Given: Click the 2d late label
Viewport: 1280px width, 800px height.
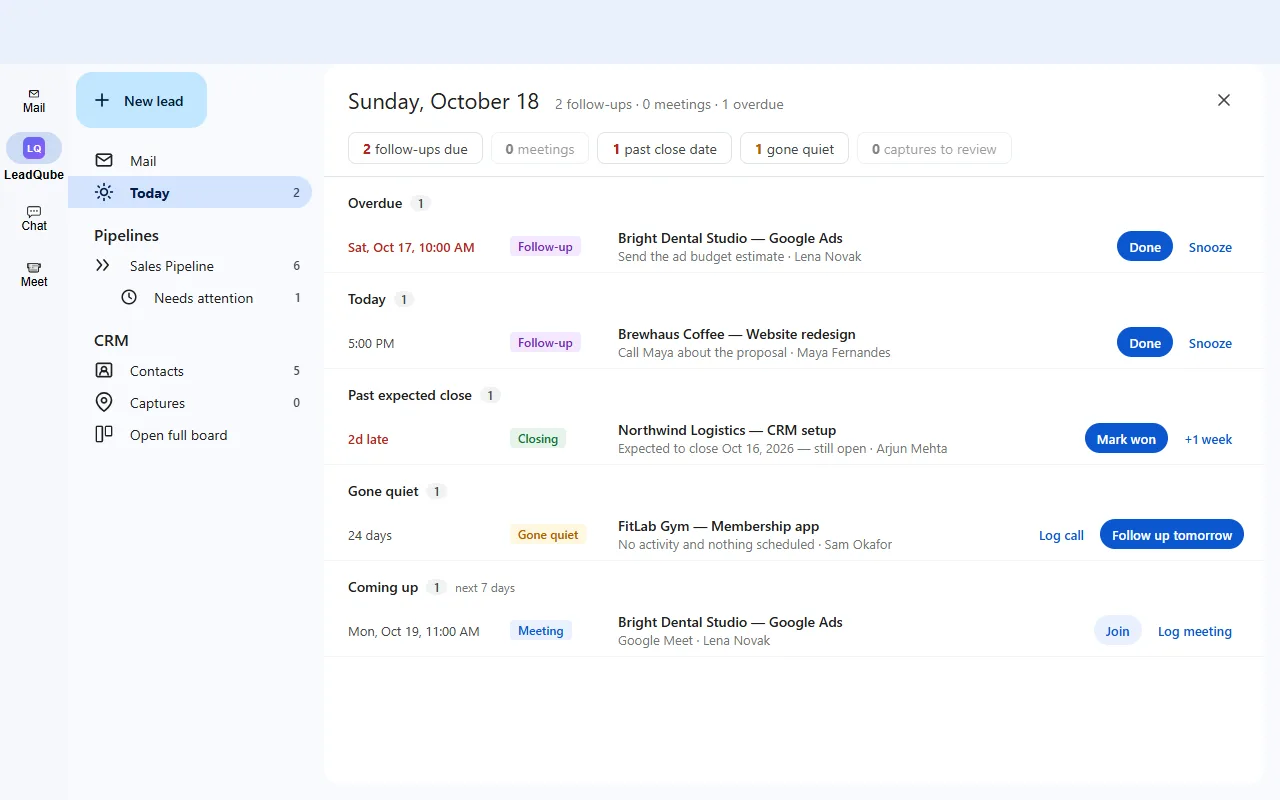Looking at the screenshot, I should (x=368, y=439).
